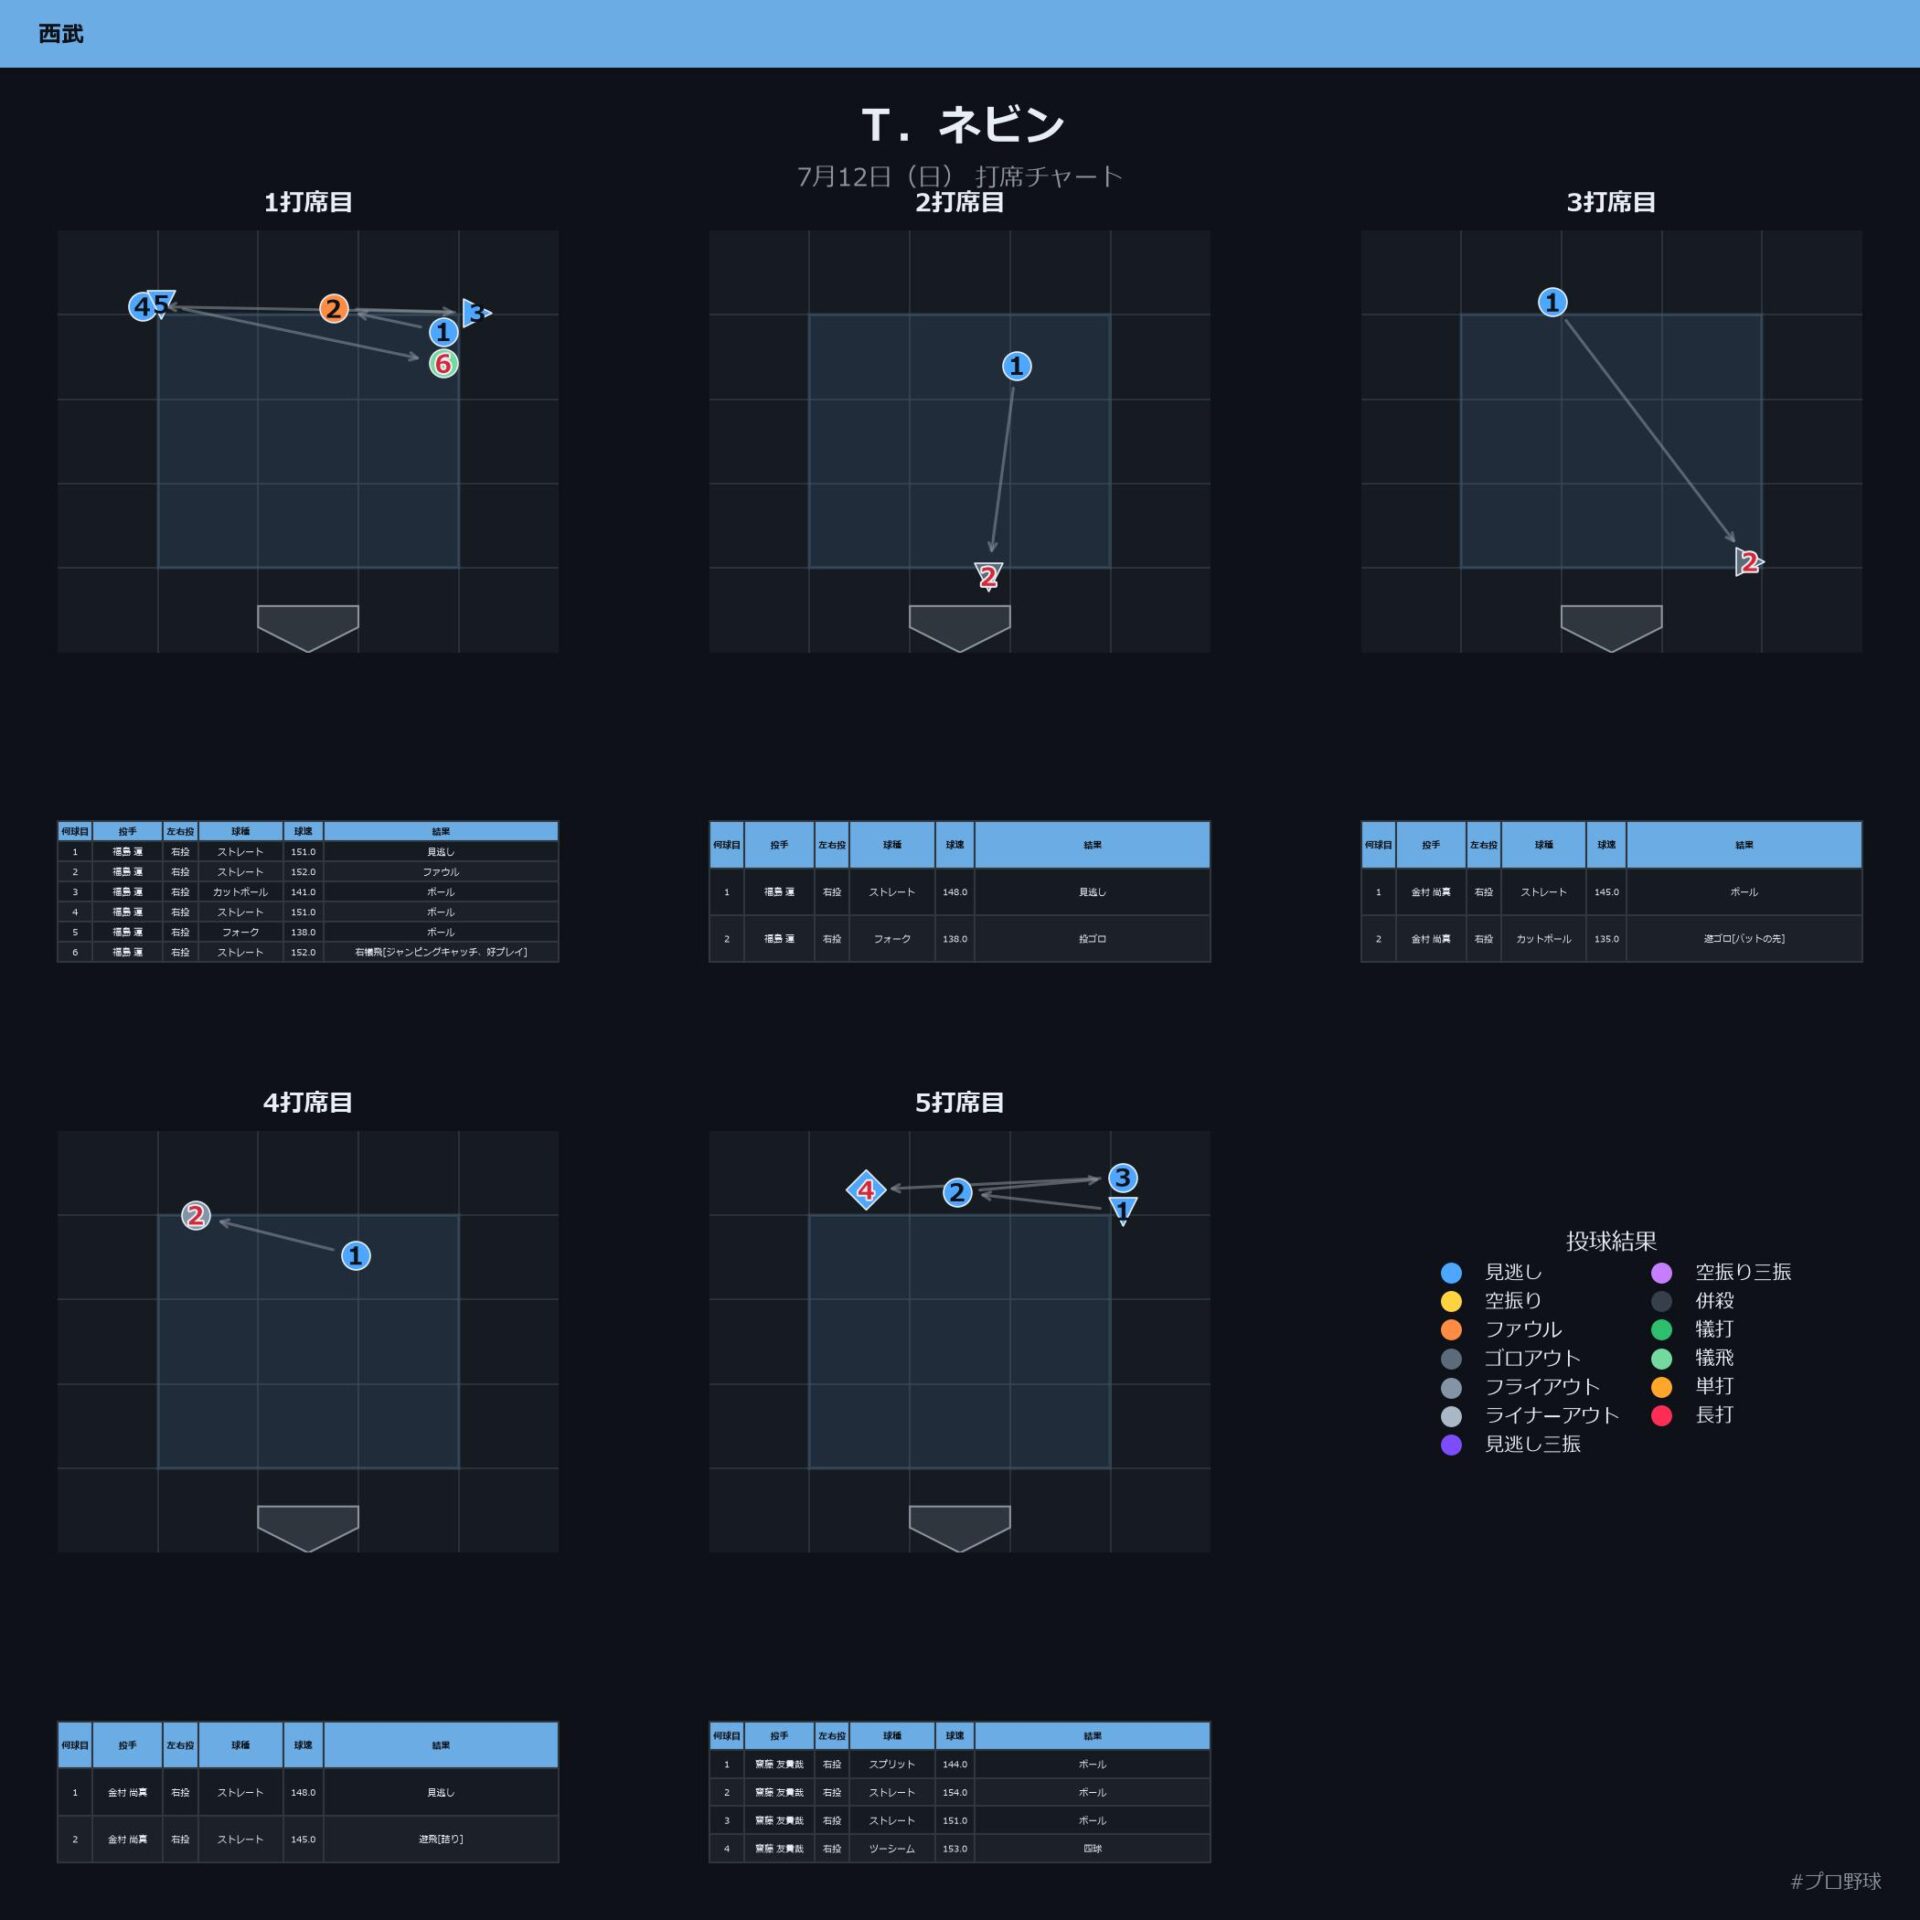Select gray marker 2 in at-bat 4 chart
The width and height of the screenshot is (1920, 1920).
click(196, 1215)
